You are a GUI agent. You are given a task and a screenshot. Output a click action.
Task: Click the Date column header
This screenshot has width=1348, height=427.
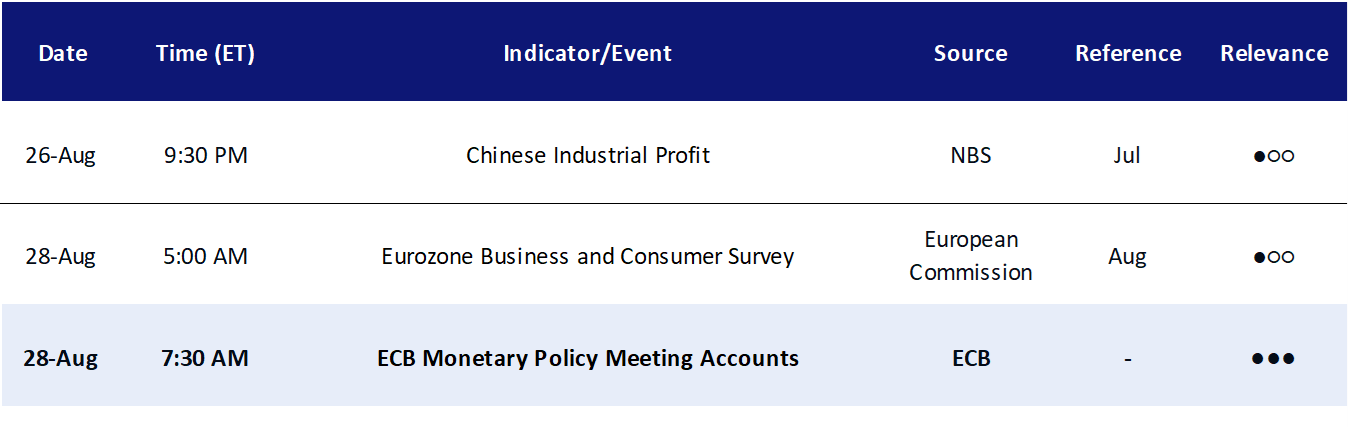63,53
